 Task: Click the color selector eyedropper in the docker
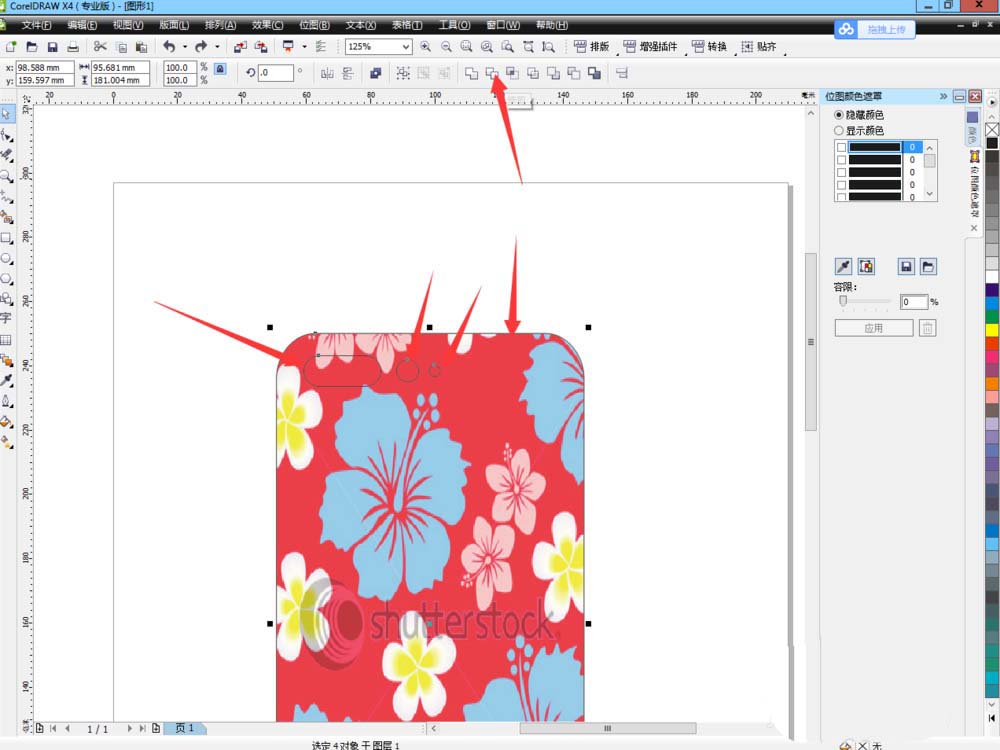pos(843,266)
